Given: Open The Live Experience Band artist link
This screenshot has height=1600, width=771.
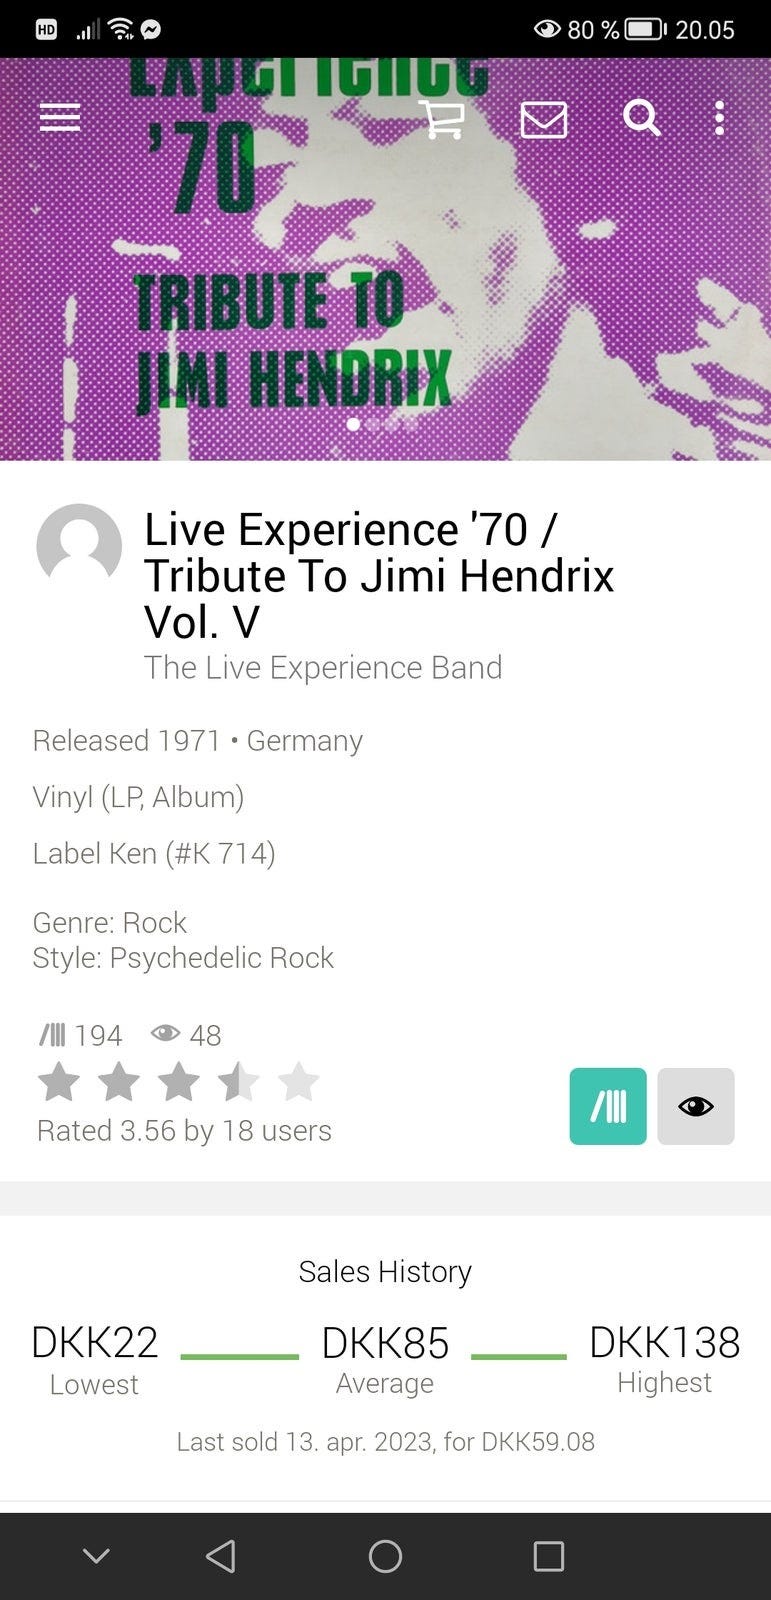Looking at the screenshot, I should pos(323,667).
